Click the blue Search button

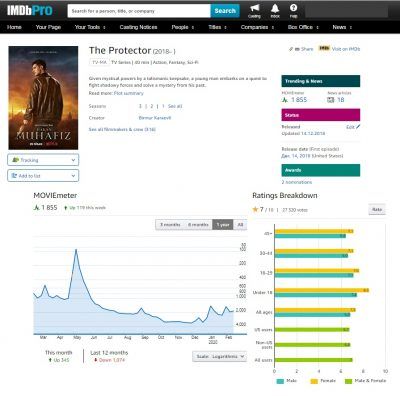(225, 11)
